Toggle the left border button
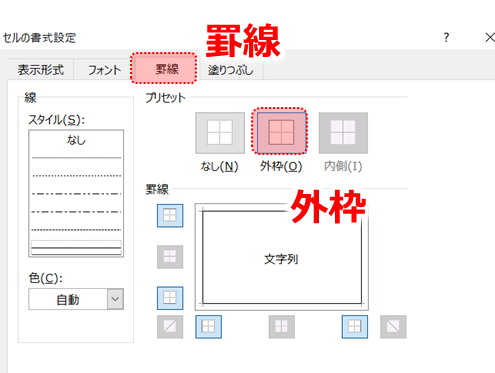This screenshot has height=373, width=495. point(208,327)
